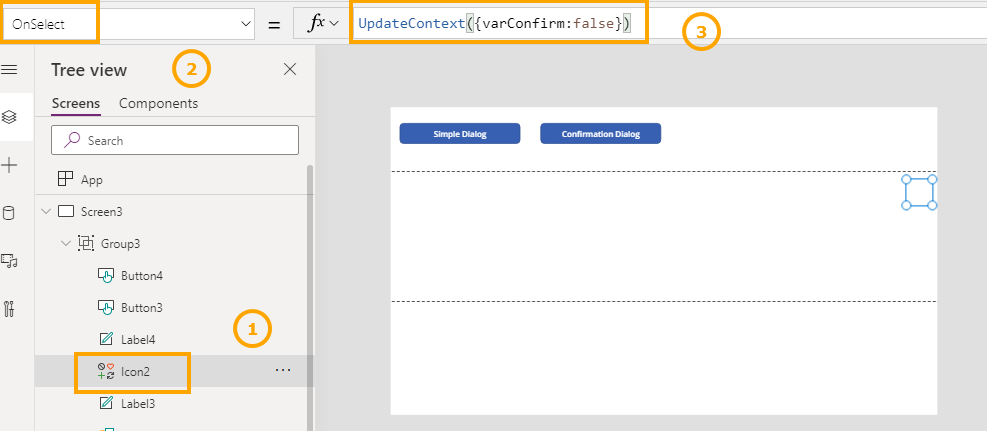
Task: Open more options for Icon2
Action: click(x=283, y=371)
